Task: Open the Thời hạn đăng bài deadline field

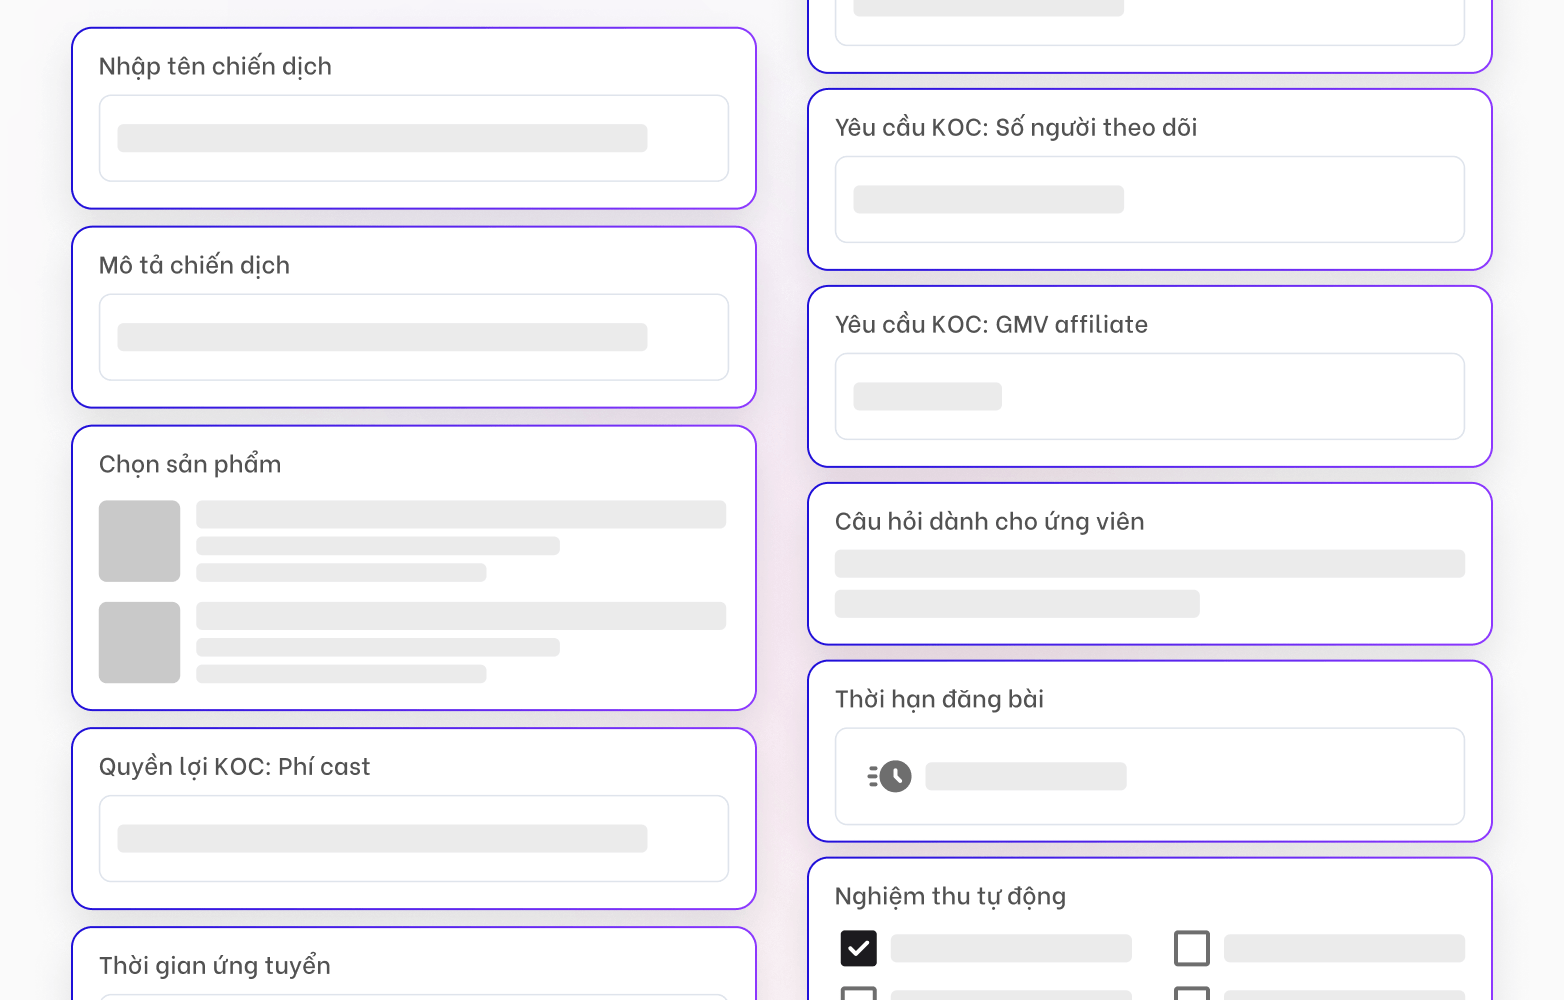Action: (x=1149, y=776)
